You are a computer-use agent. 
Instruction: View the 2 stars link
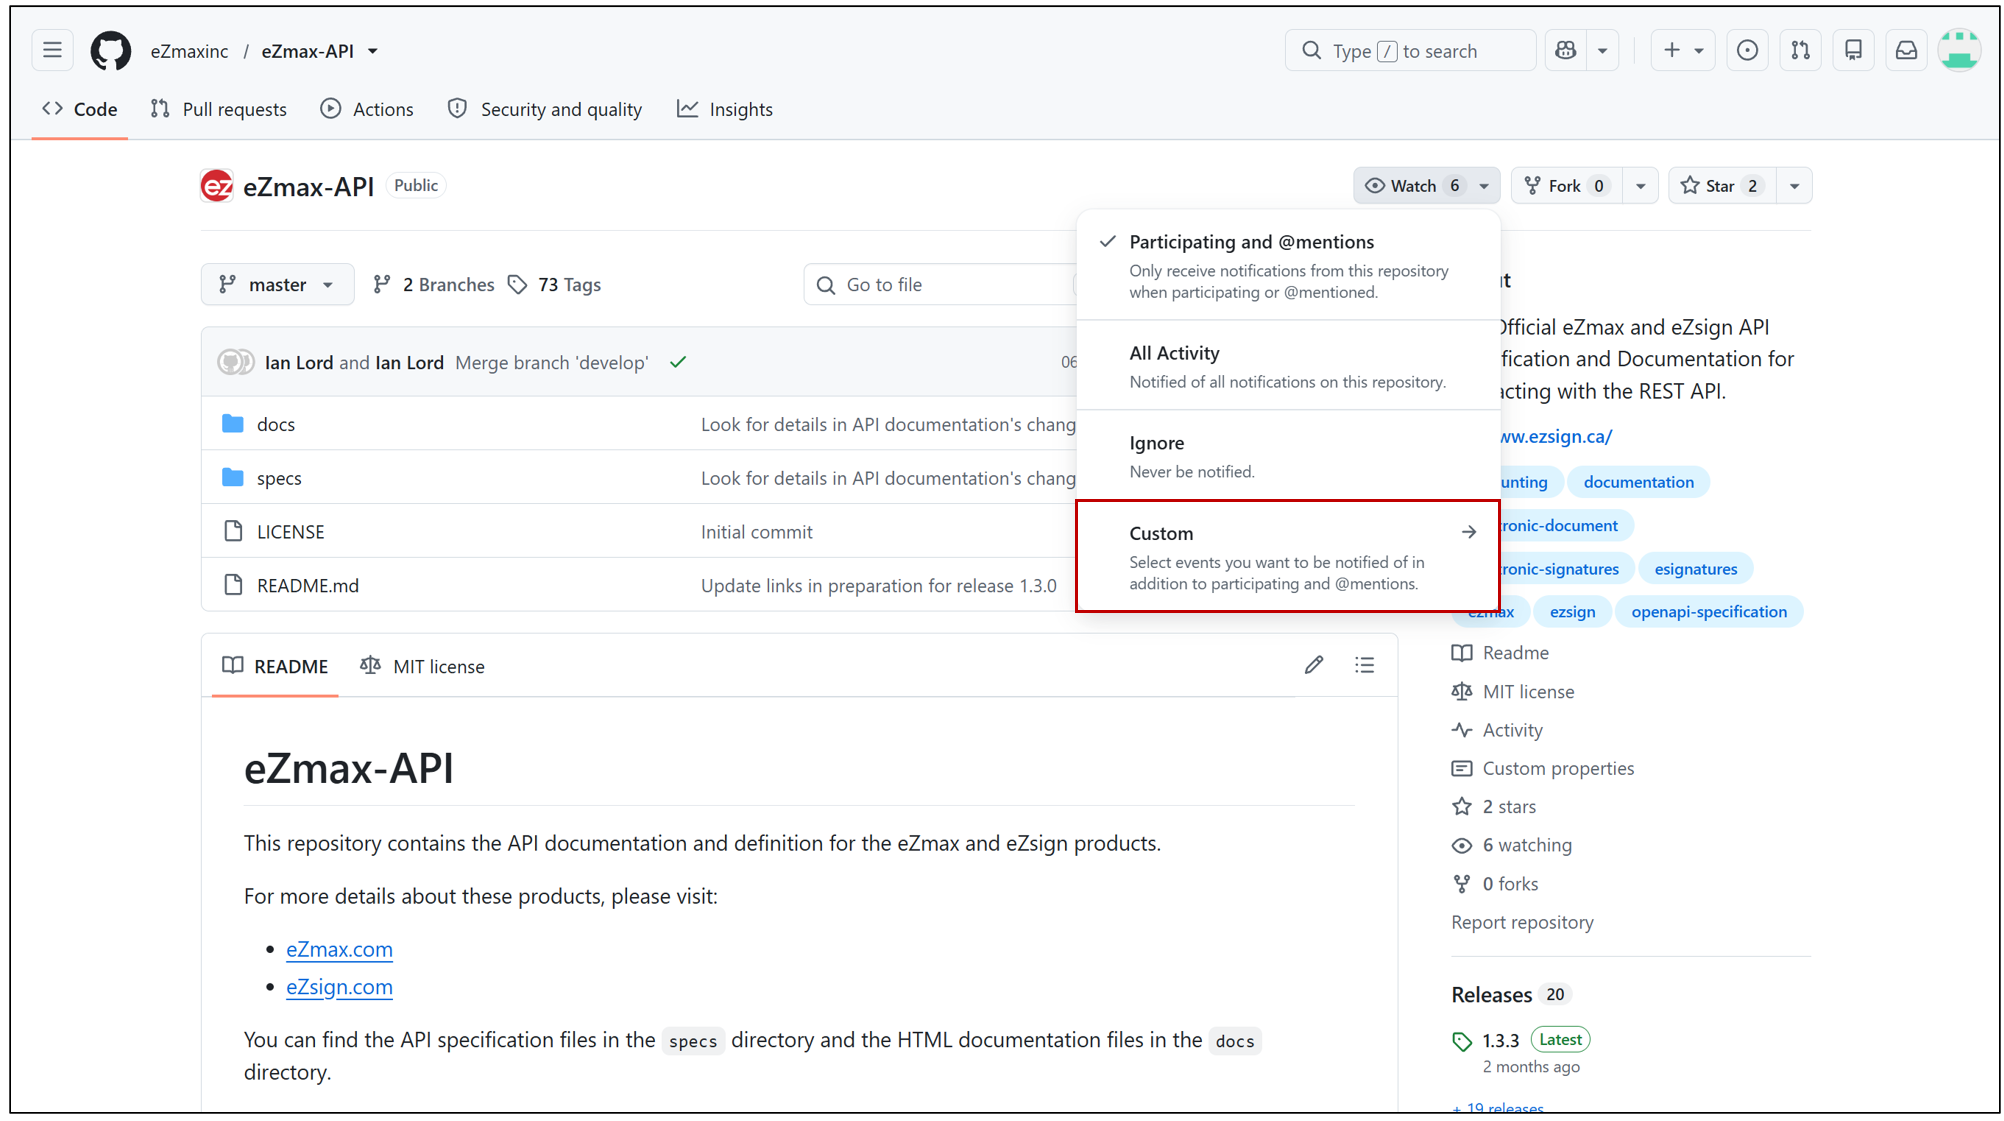[x=1494, y=807]
